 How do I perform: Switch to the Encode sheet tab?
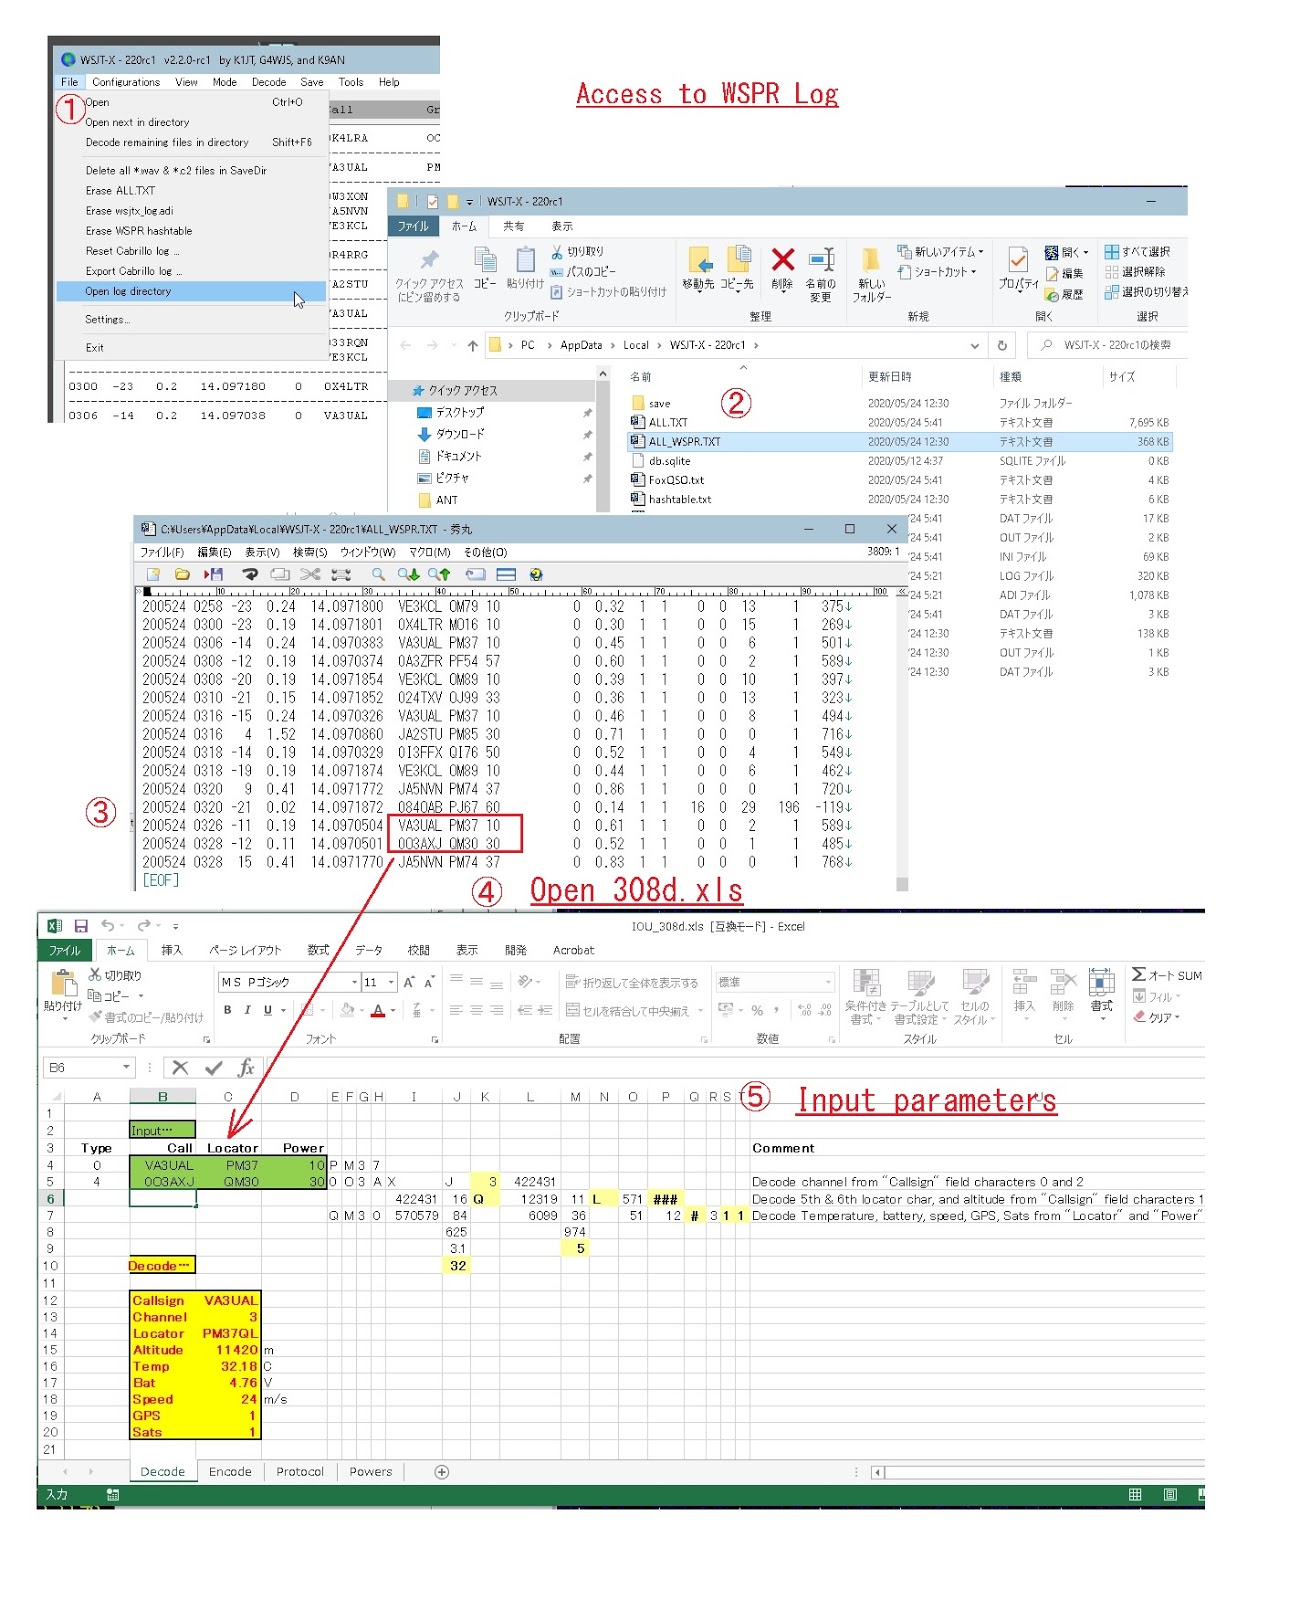230,1471
